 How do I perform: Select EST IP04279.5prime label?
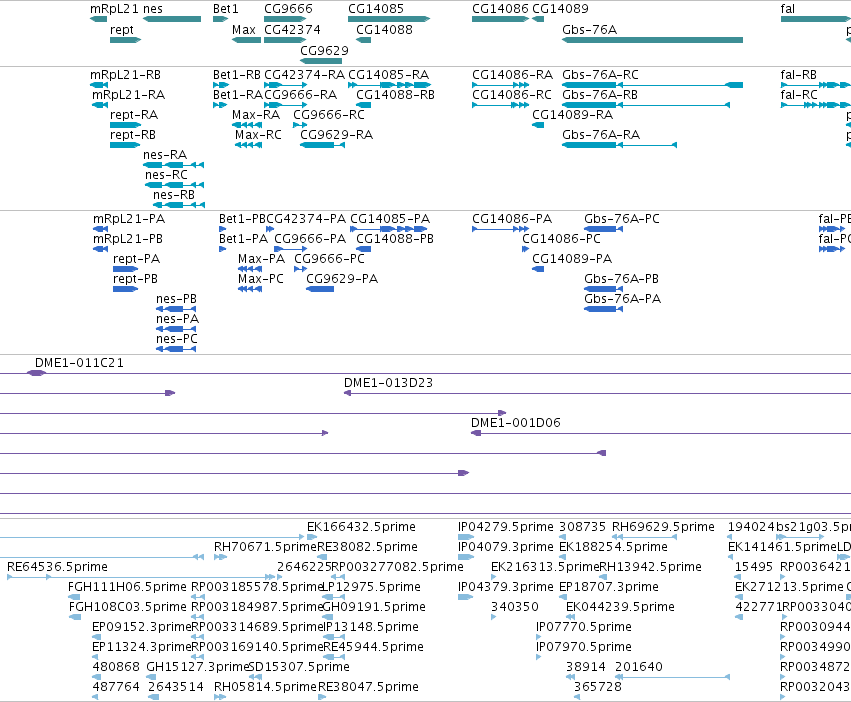click(506, 527)
